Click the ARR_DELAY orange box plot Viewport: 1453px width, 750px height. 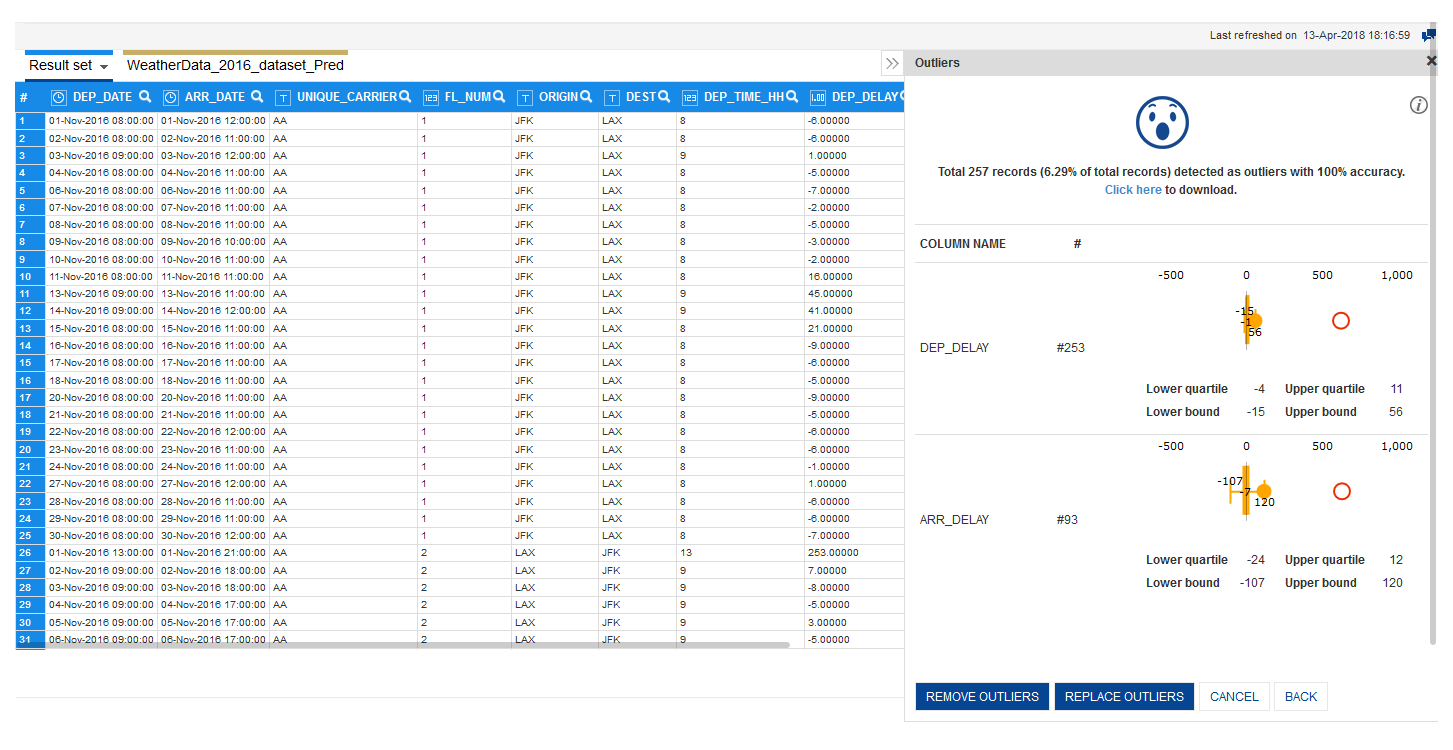[x=1246, y=490]
